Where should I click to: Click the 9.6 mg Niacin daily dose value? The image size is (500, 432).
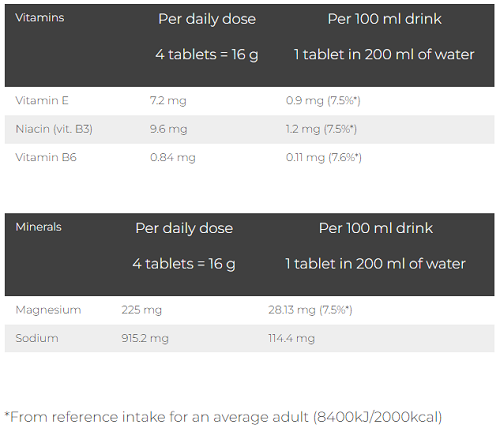(x=168, y=129)
